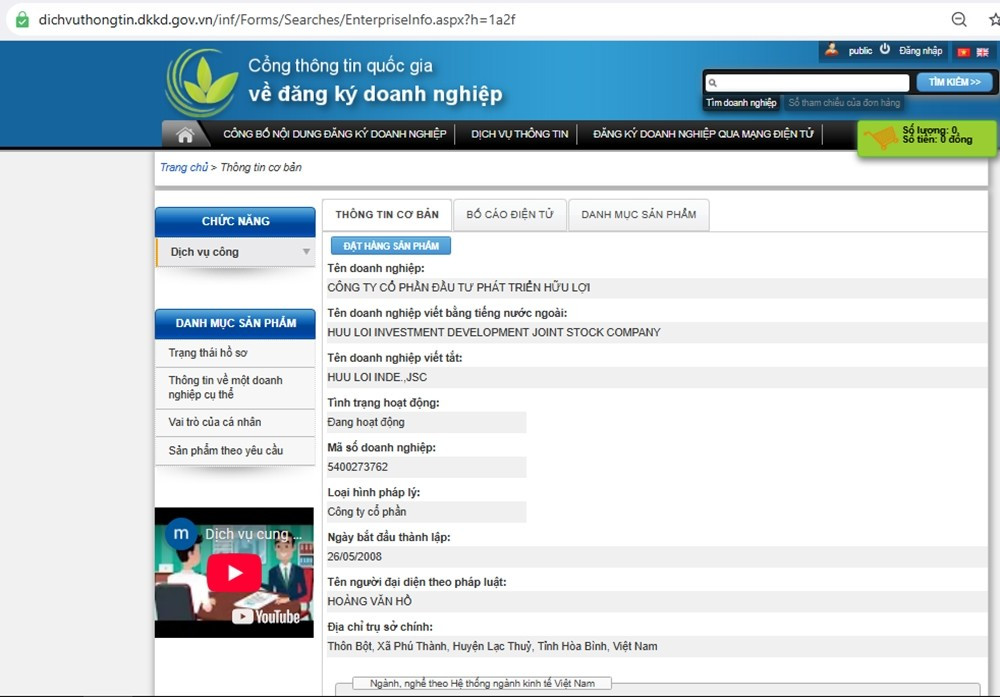
Task: Click the home icon in navigation bar
Action: coord(184,135)
